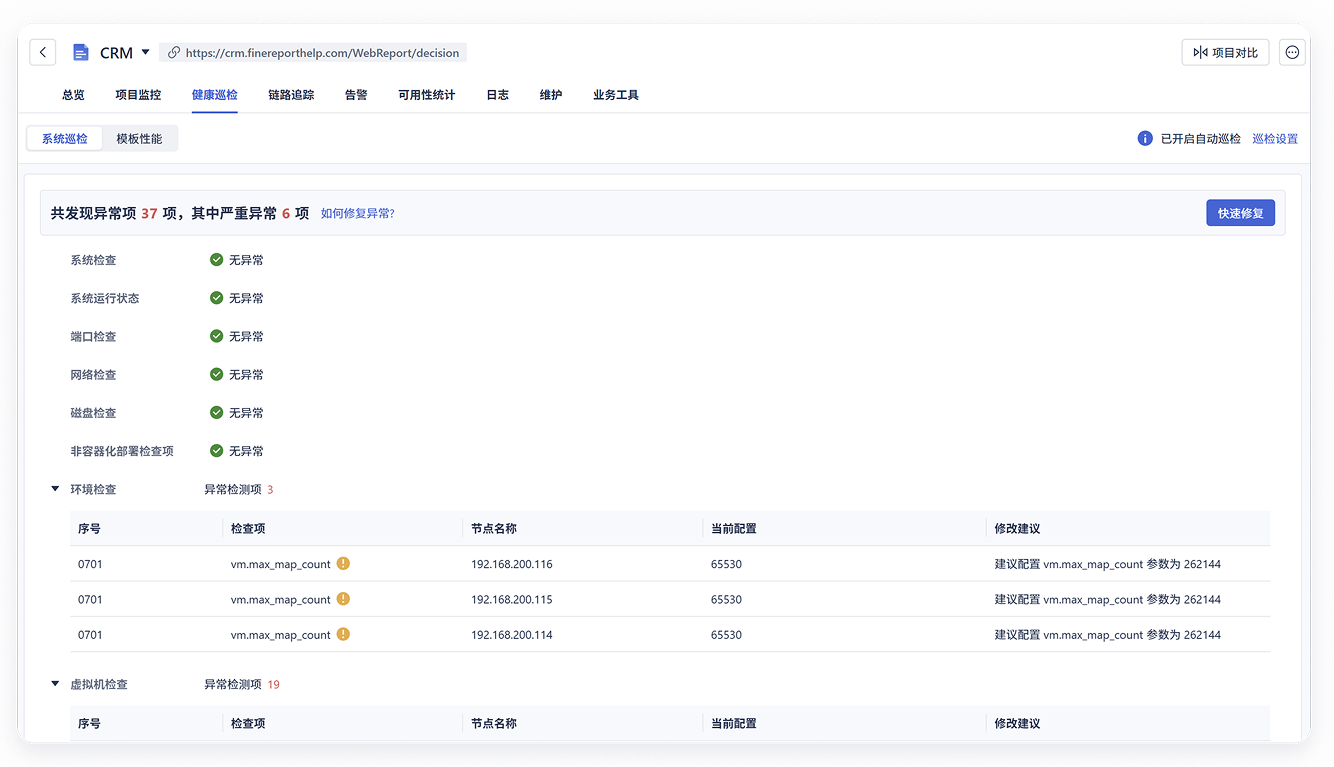
Task: Collapse the 环境检查 section
Action: (55, 489)
